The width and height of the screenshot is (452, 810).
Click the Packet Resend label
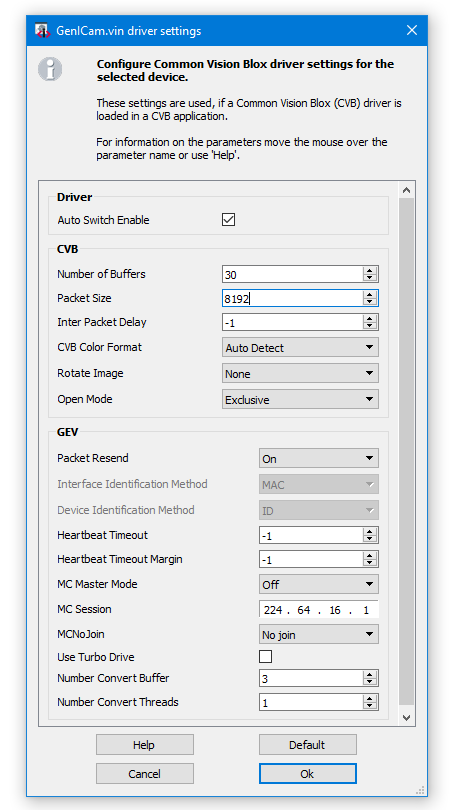pos(93,458)
